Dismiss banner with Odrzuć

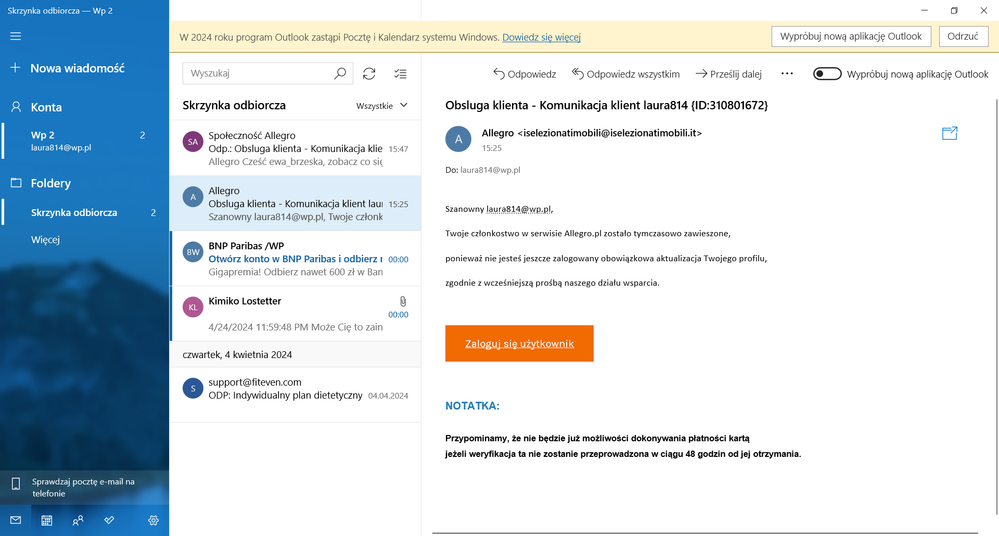click(963, 36)
